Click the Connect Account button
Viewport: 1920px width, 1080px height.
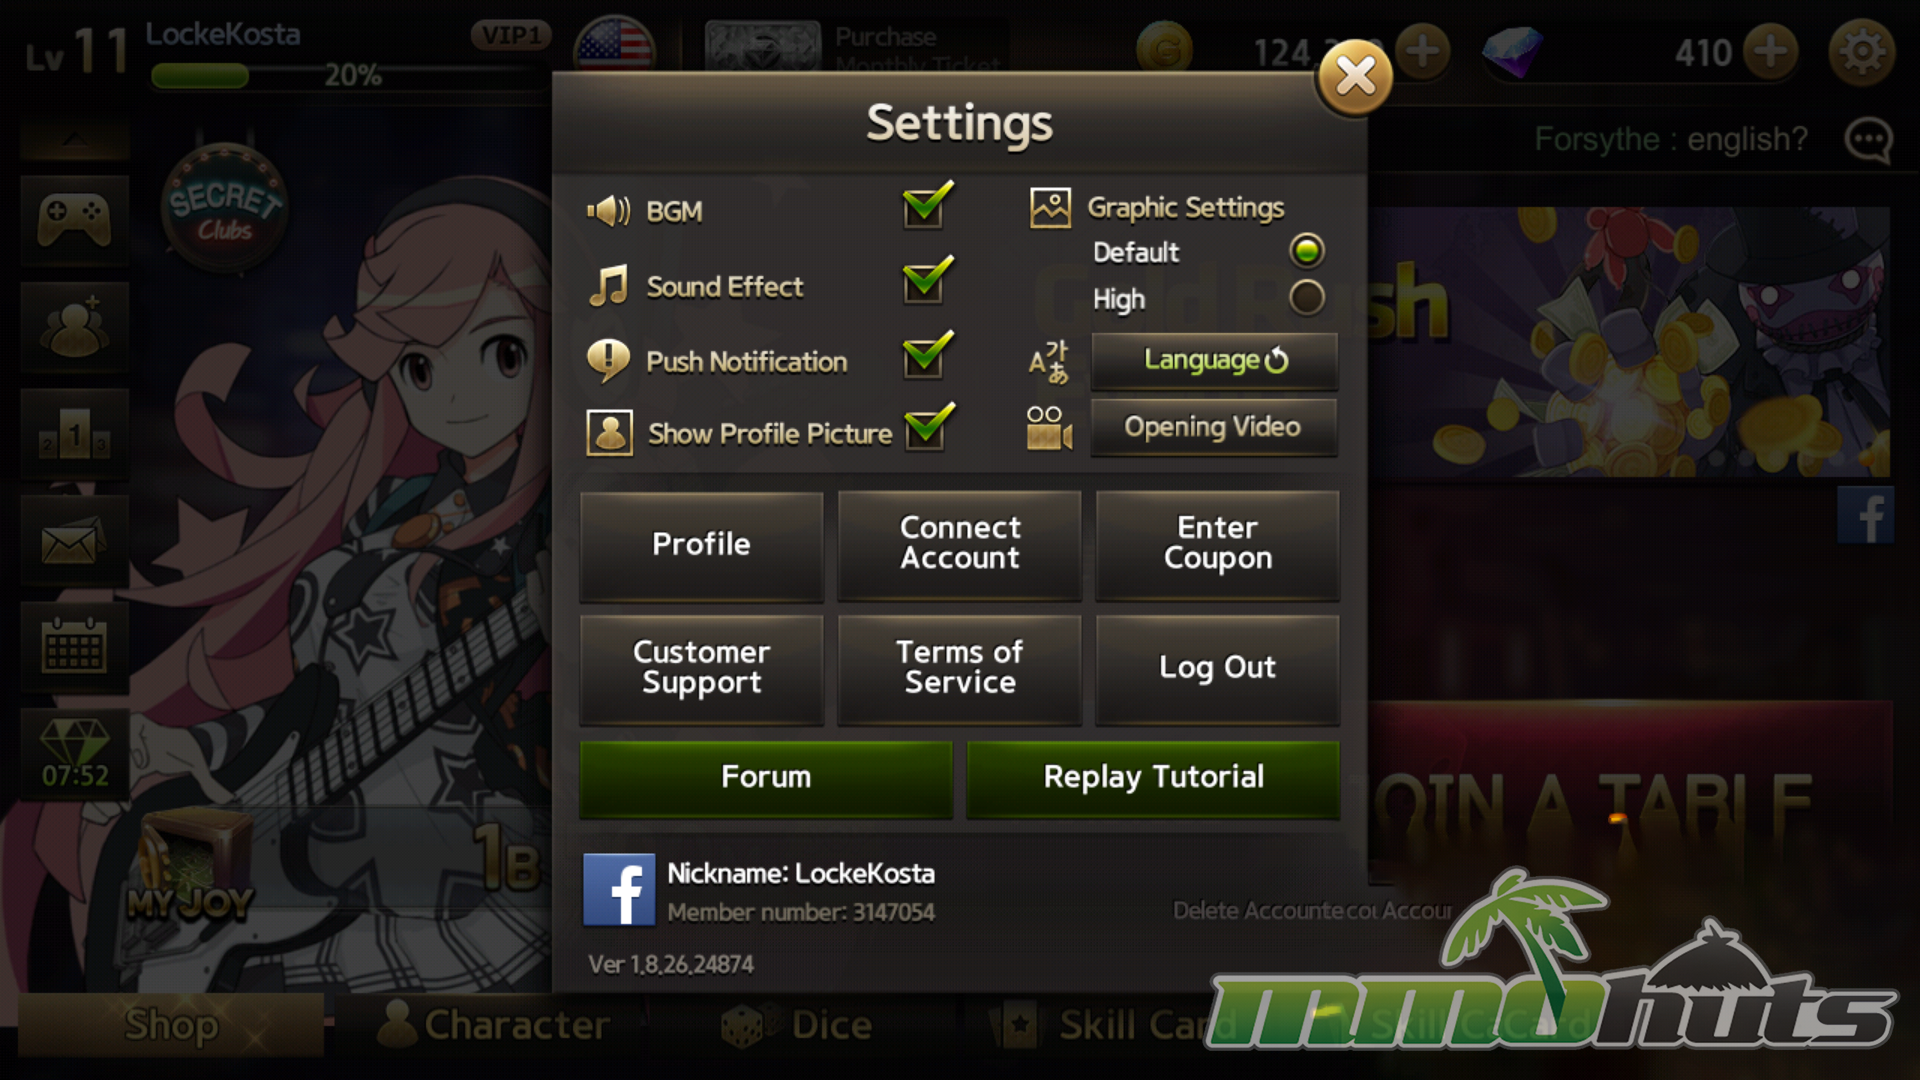pos(960,545)
